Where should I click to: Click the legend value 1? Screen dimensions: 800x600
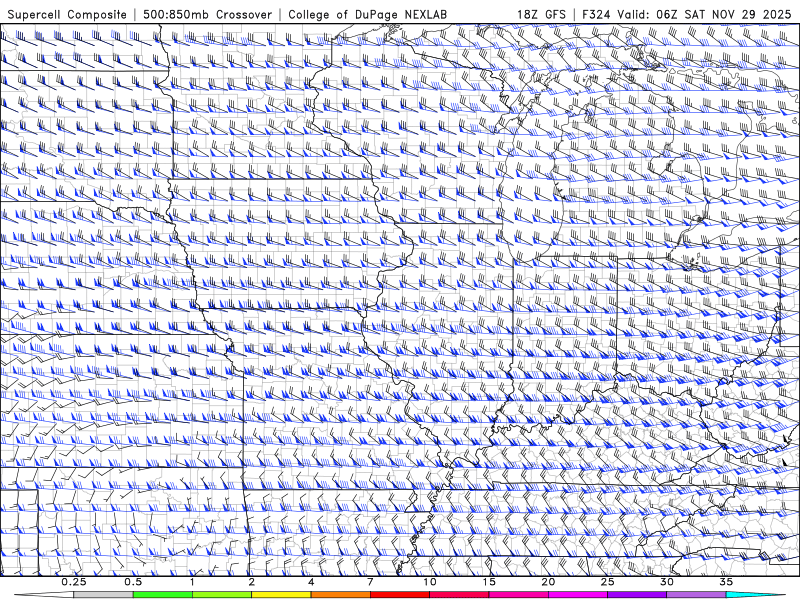click(x=192, y=582)
